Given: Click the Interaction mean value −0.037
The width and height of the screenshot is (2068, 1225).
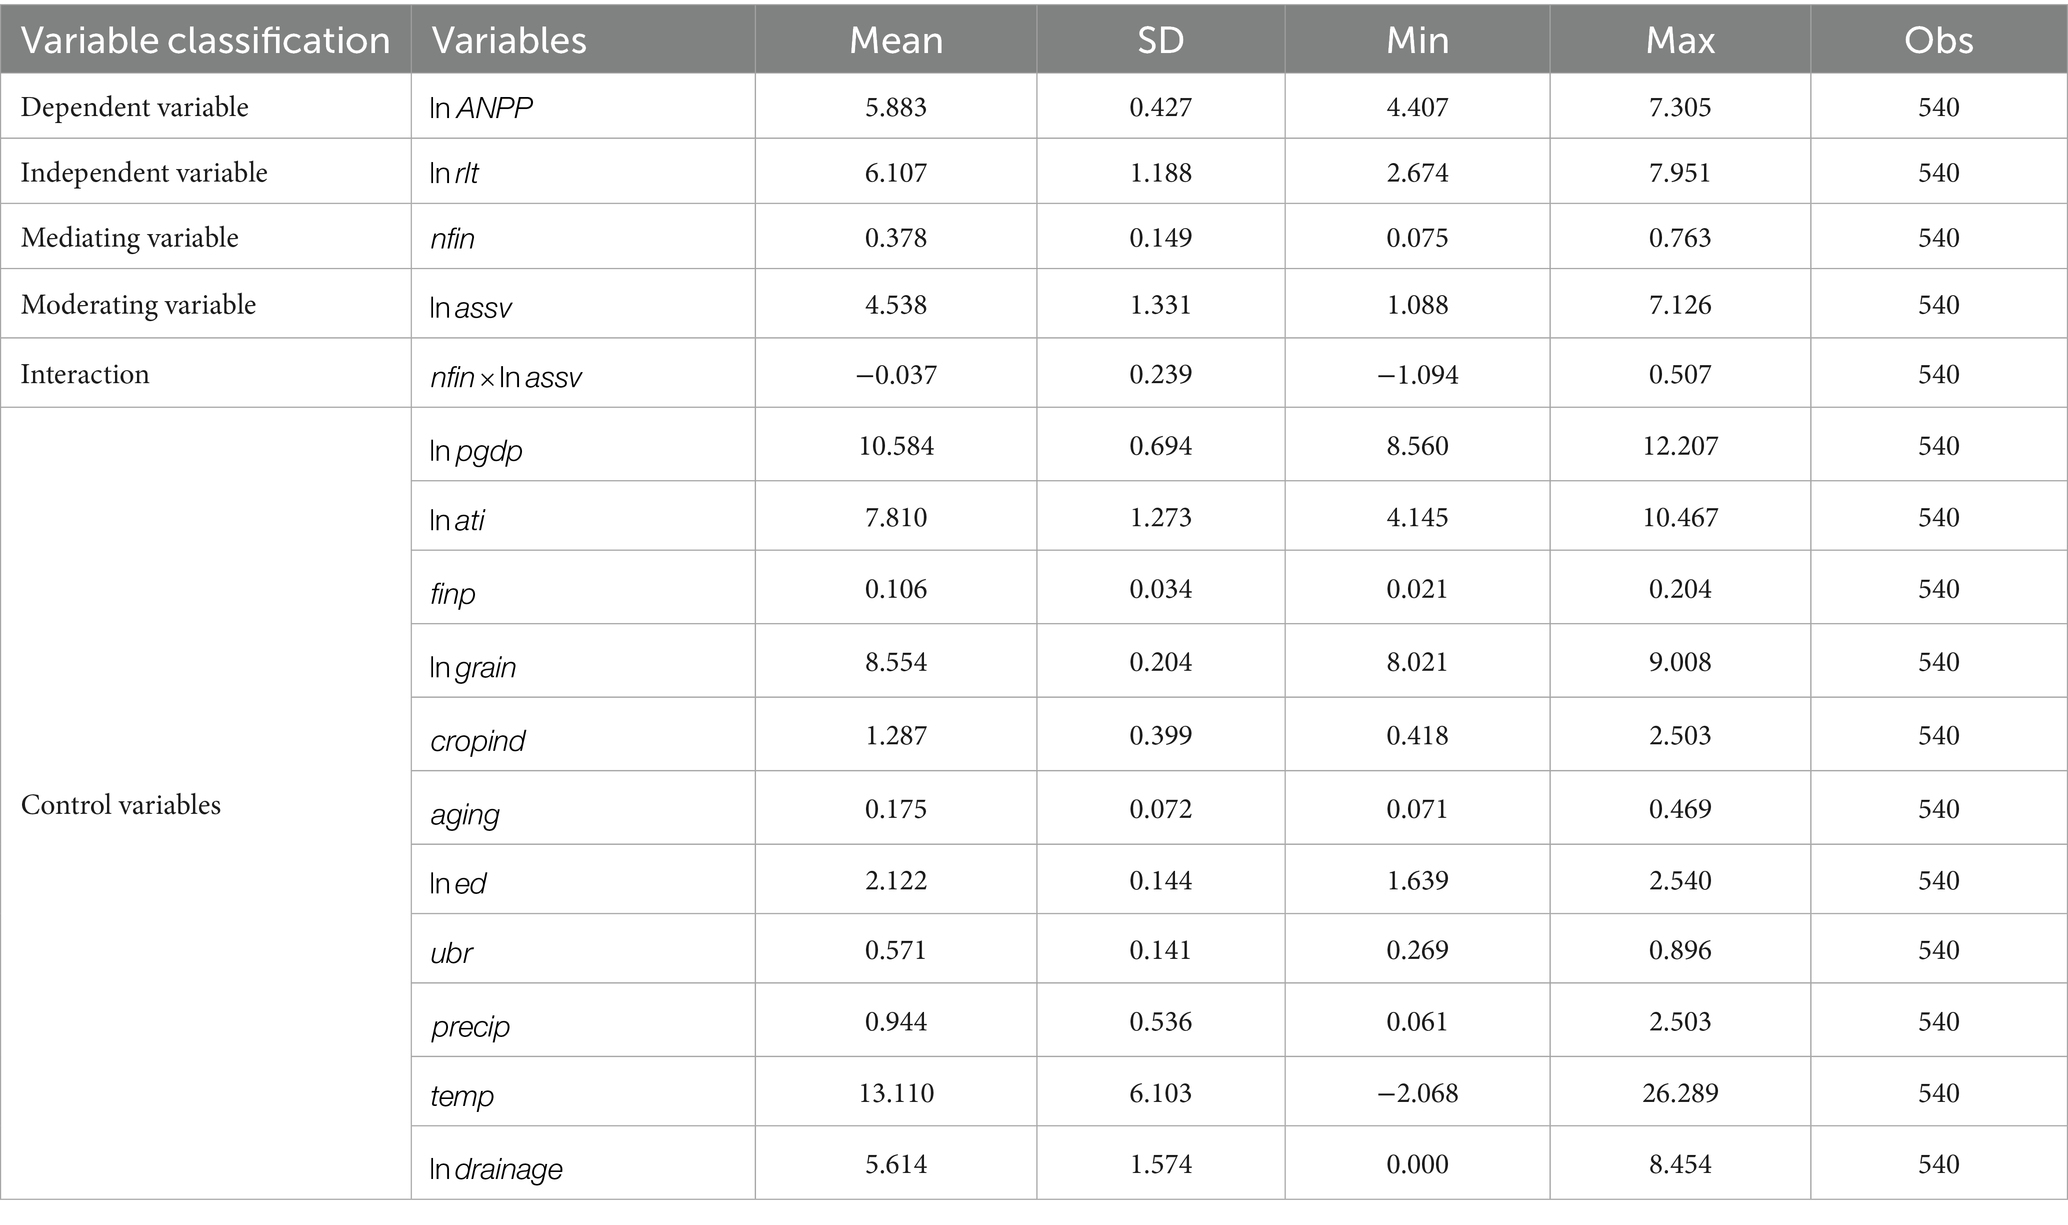Looking at the screenshot, I should tap(896, 374).
